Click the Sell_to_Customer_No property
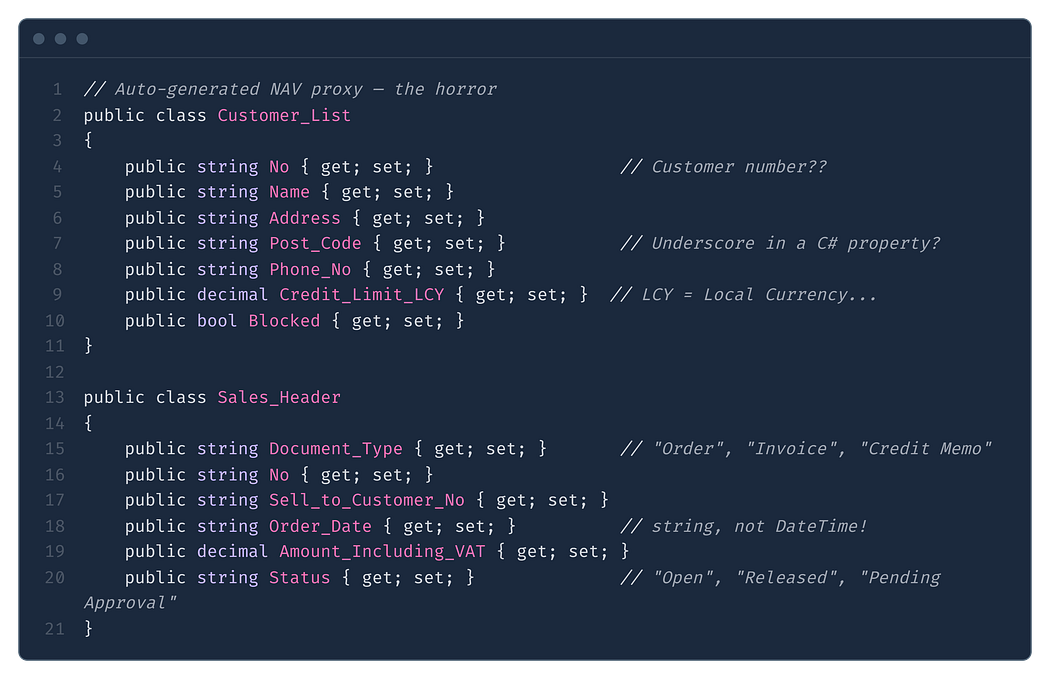This screenshot has height=679, width=1050. pyautogui.click(x=366, y=500)
